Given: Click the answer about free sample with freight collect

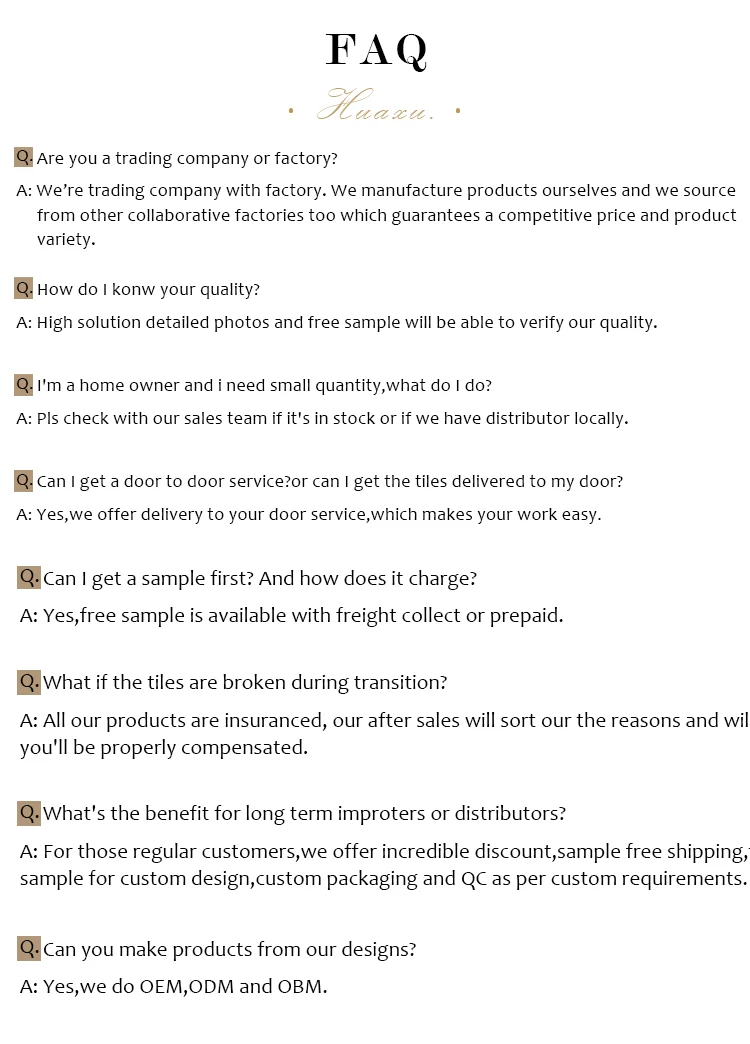Looking at the screenshot, I should 292,616.
